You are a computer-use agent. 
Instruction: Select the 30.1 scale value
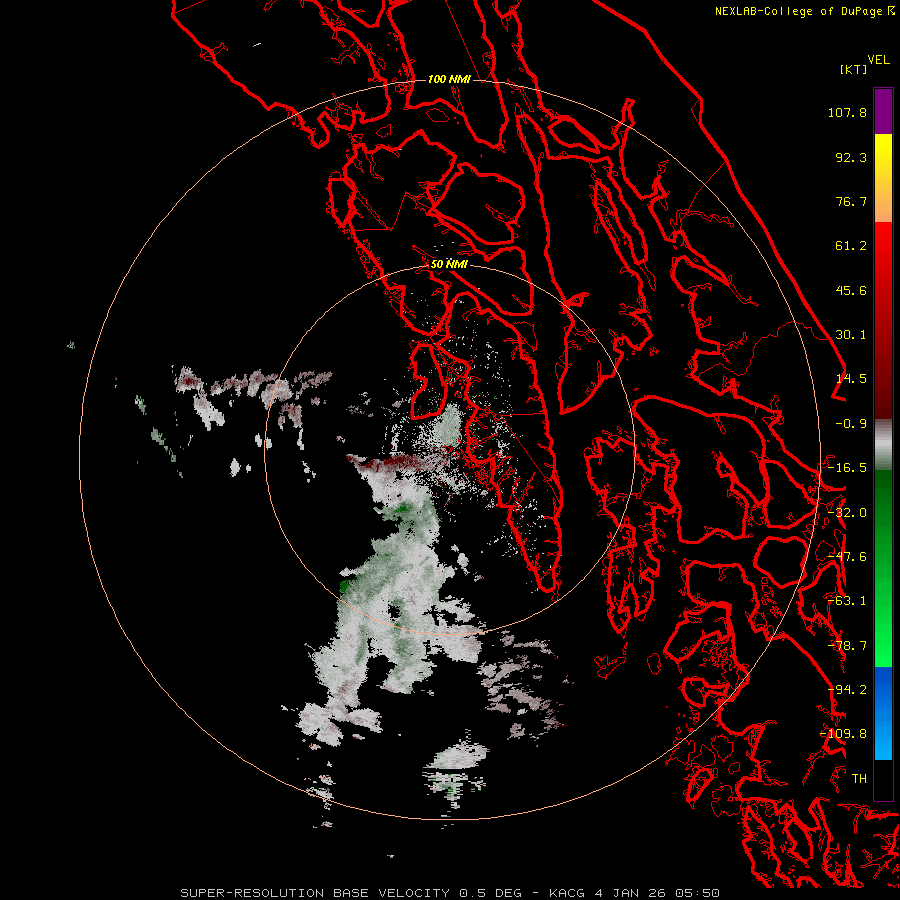pos(851,335)
